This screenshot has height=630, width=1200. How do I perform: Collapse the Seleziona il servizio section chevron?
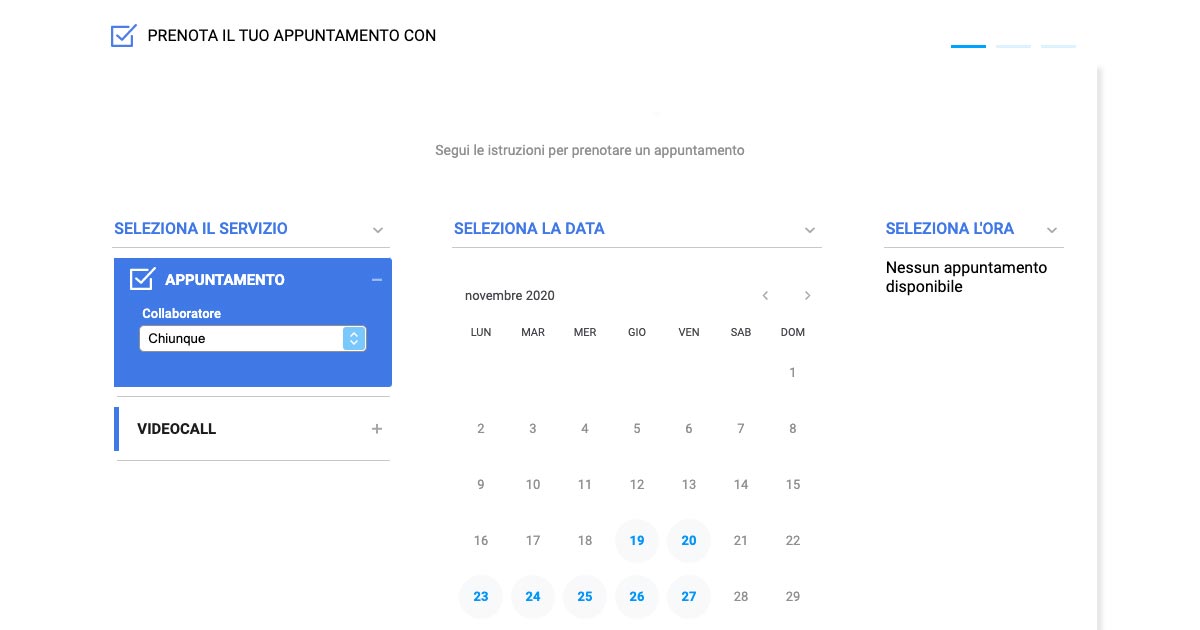click(x=378, y=230)
